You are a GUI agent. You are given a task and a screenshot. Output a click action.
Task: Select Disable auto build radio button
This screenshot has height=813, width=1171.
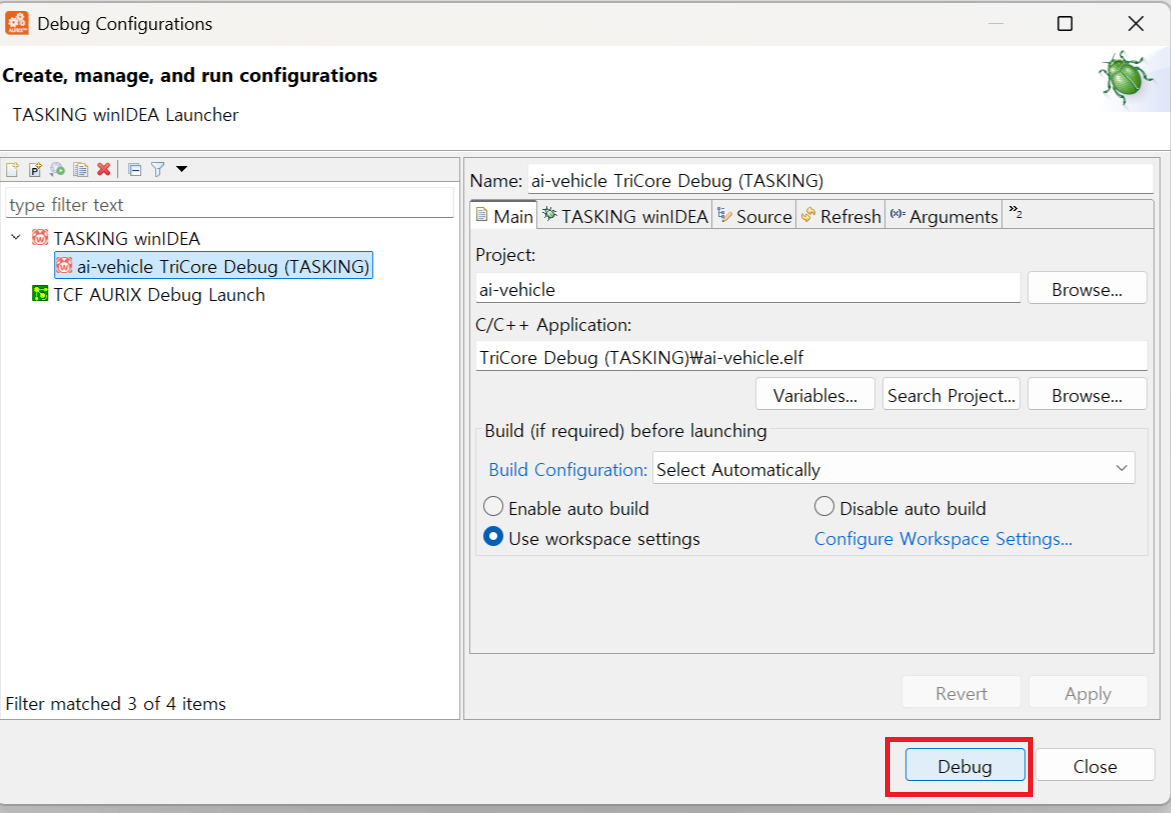pyautogui.click(x=824, y=507)
